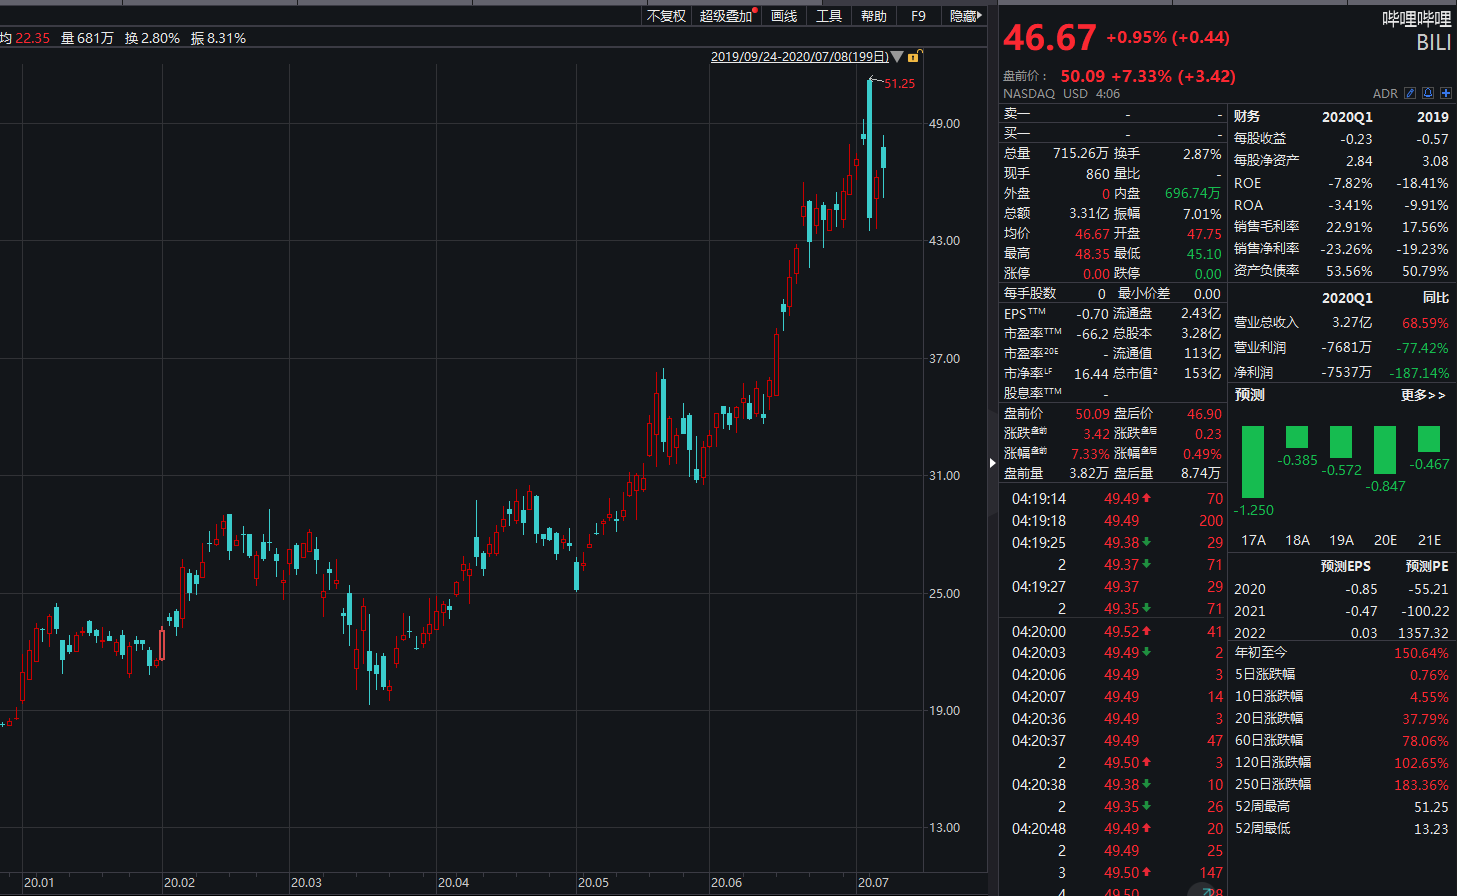Viewport: 1457px width, 896px height.
Task: Click the 总市值 value 153亿
Action: (1202, 373)
